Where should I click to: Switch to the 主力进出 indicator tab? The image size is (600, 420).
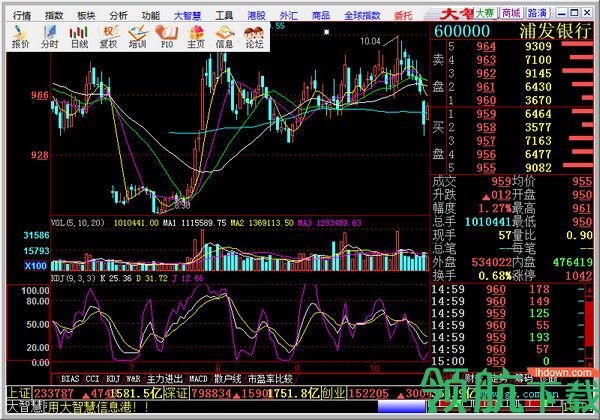pyautogui.click(x=165, y=379)
